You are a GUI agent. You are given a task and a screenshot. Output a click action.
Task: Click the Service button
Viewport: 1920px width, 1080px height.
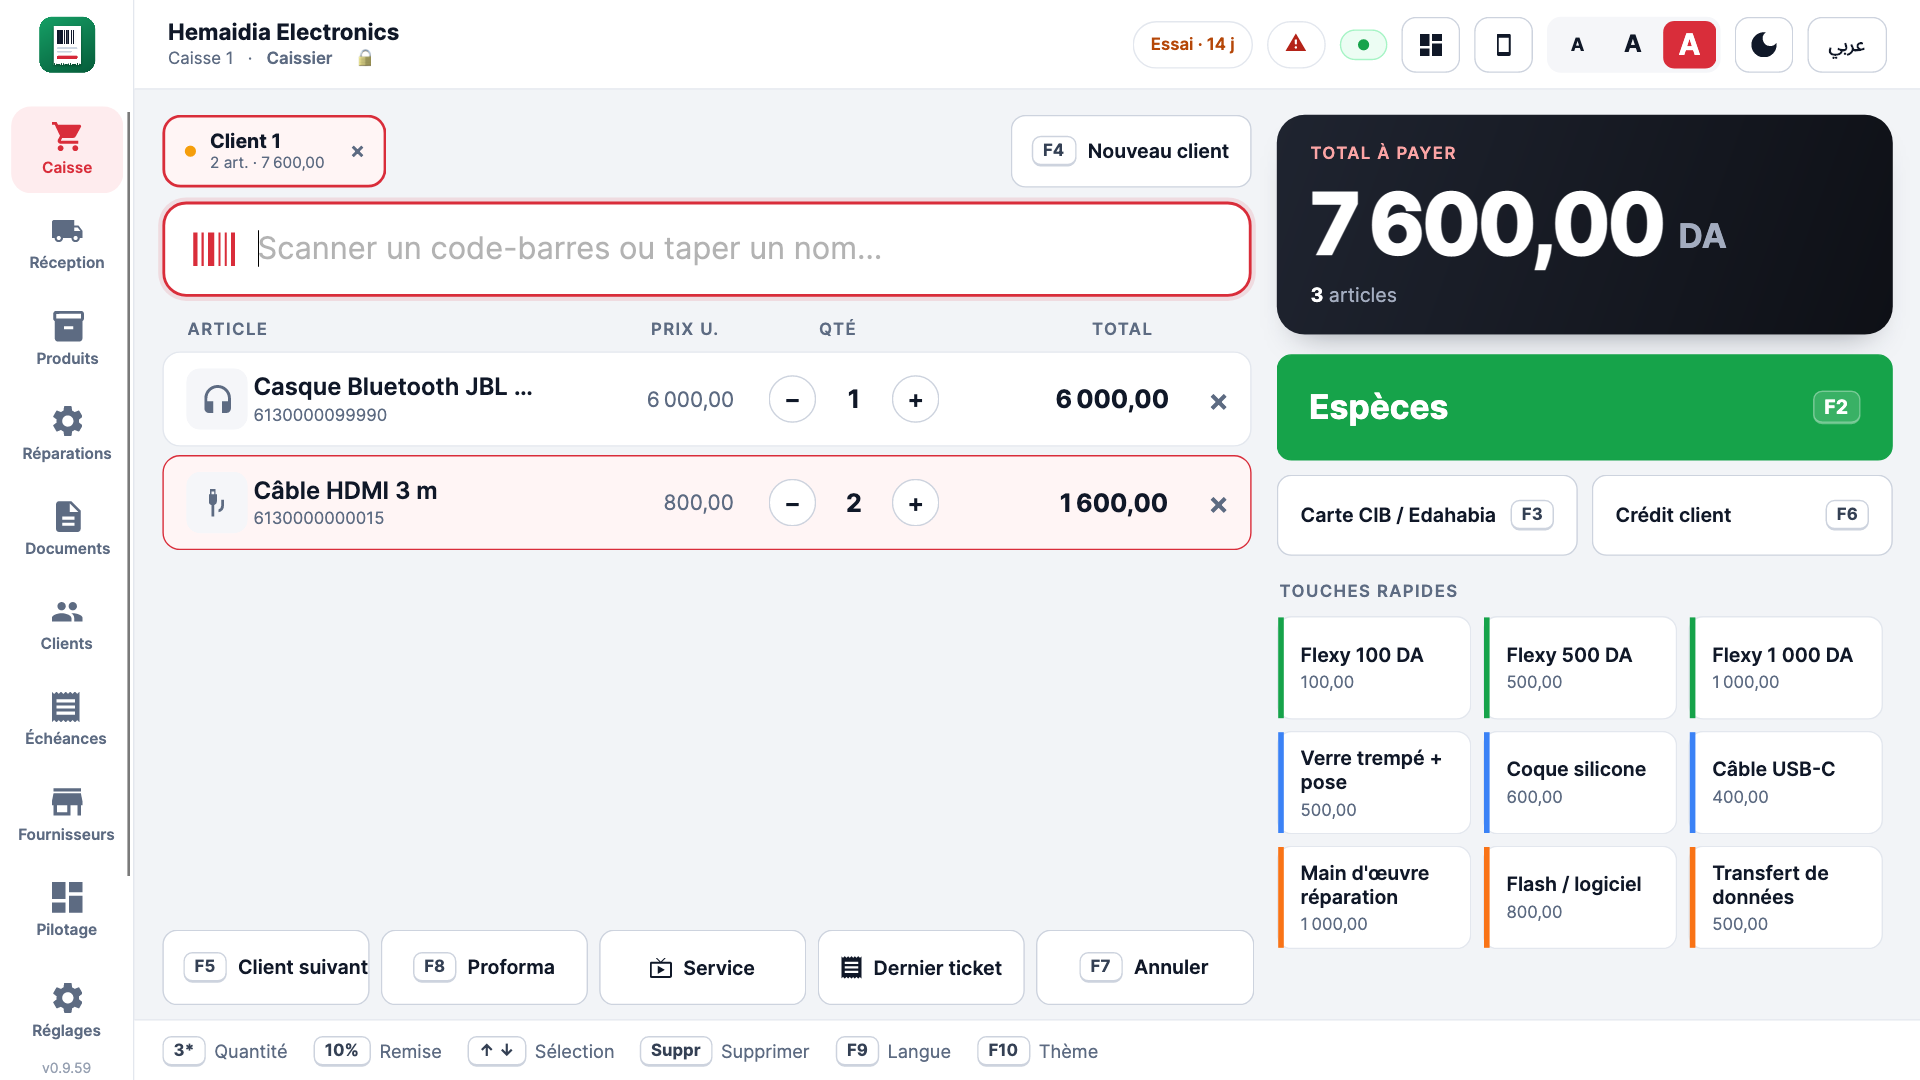(x=702, y=967)
